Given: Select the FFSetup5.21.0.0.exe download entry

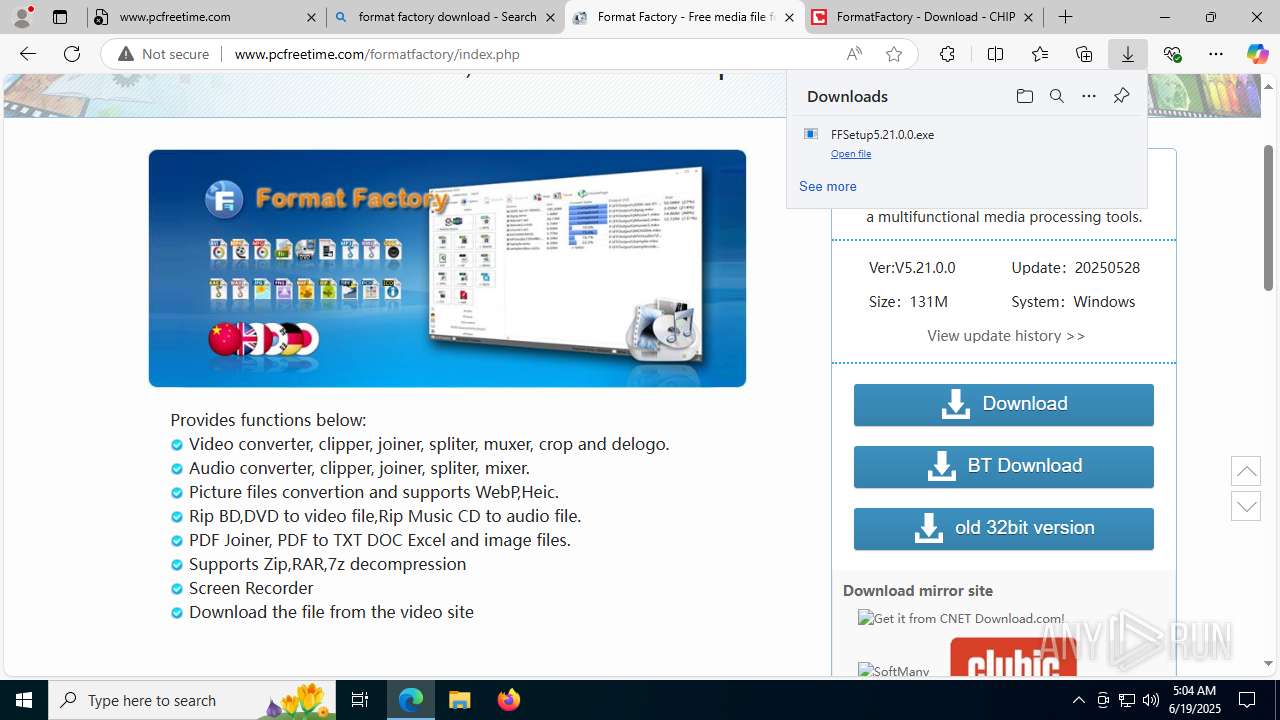Looking at the screenshot, I should (x=966, y=143).
